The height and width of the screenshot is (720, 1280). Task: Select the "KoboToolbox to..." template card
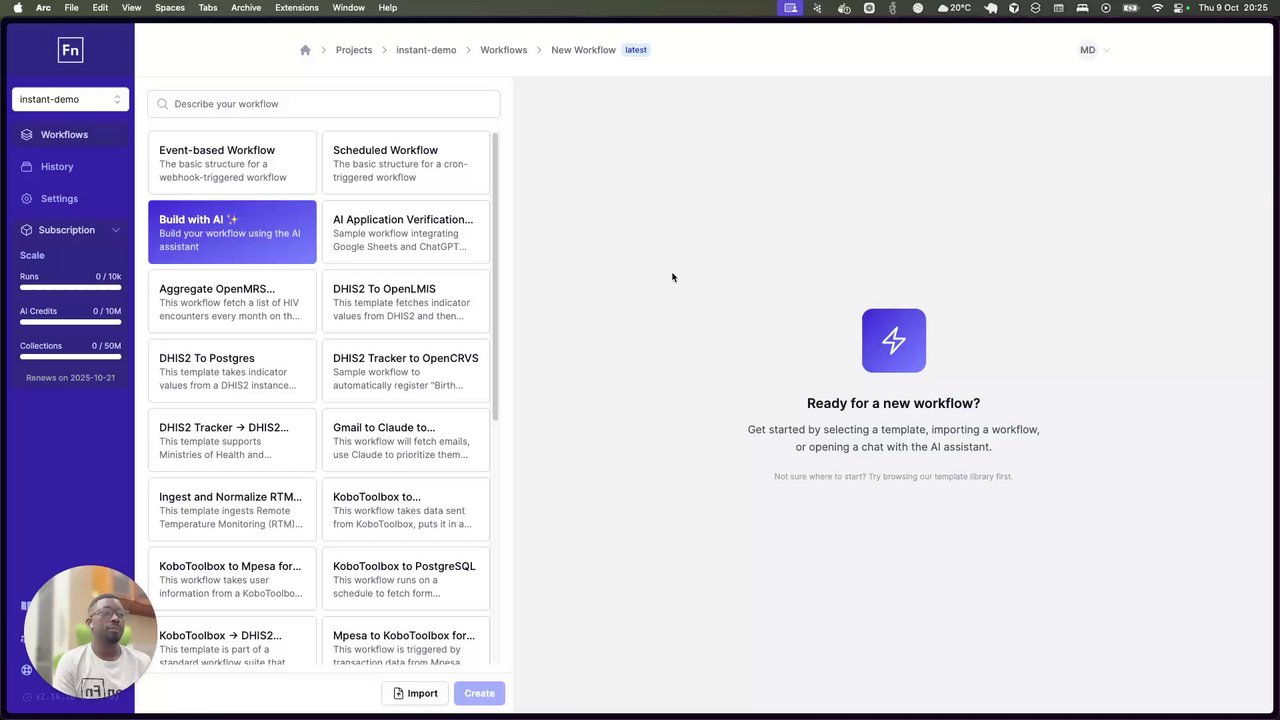pyautogui.click(x=406, y=509)
